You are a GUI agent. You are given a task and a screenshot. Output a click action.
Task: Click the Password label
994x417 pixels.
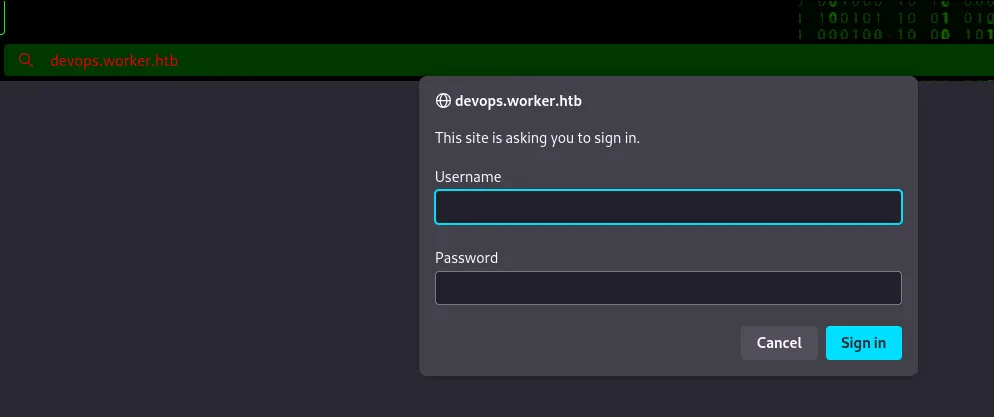pos(466,258)
